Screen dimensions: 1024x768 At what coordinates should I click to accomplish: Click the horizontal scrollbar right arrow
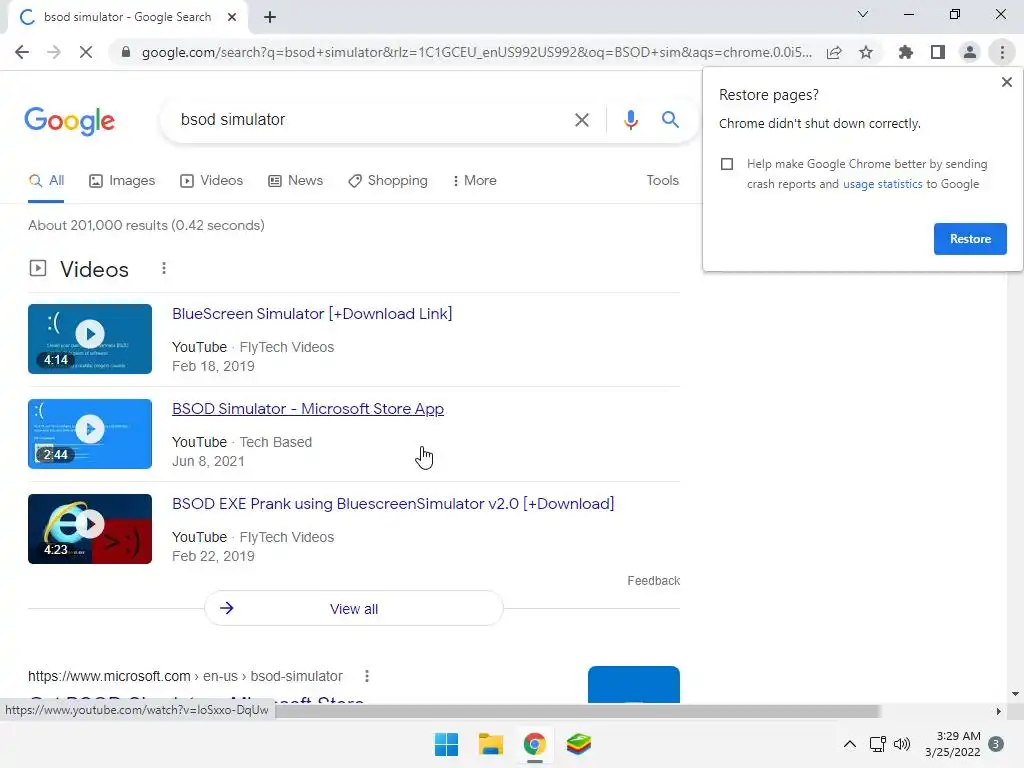[998, 711]
